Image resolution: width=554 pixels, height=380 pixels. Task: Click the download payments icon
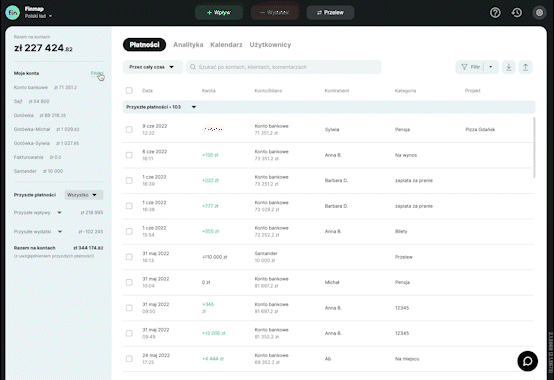[508, 67]
